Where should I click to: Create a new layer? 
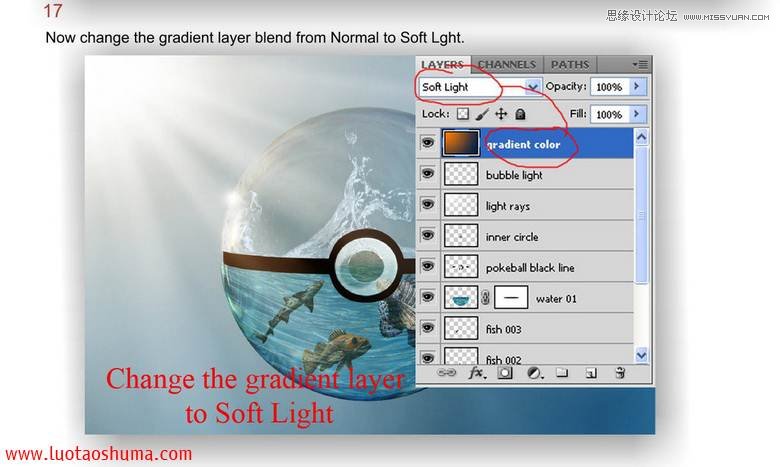coord(591,373)
